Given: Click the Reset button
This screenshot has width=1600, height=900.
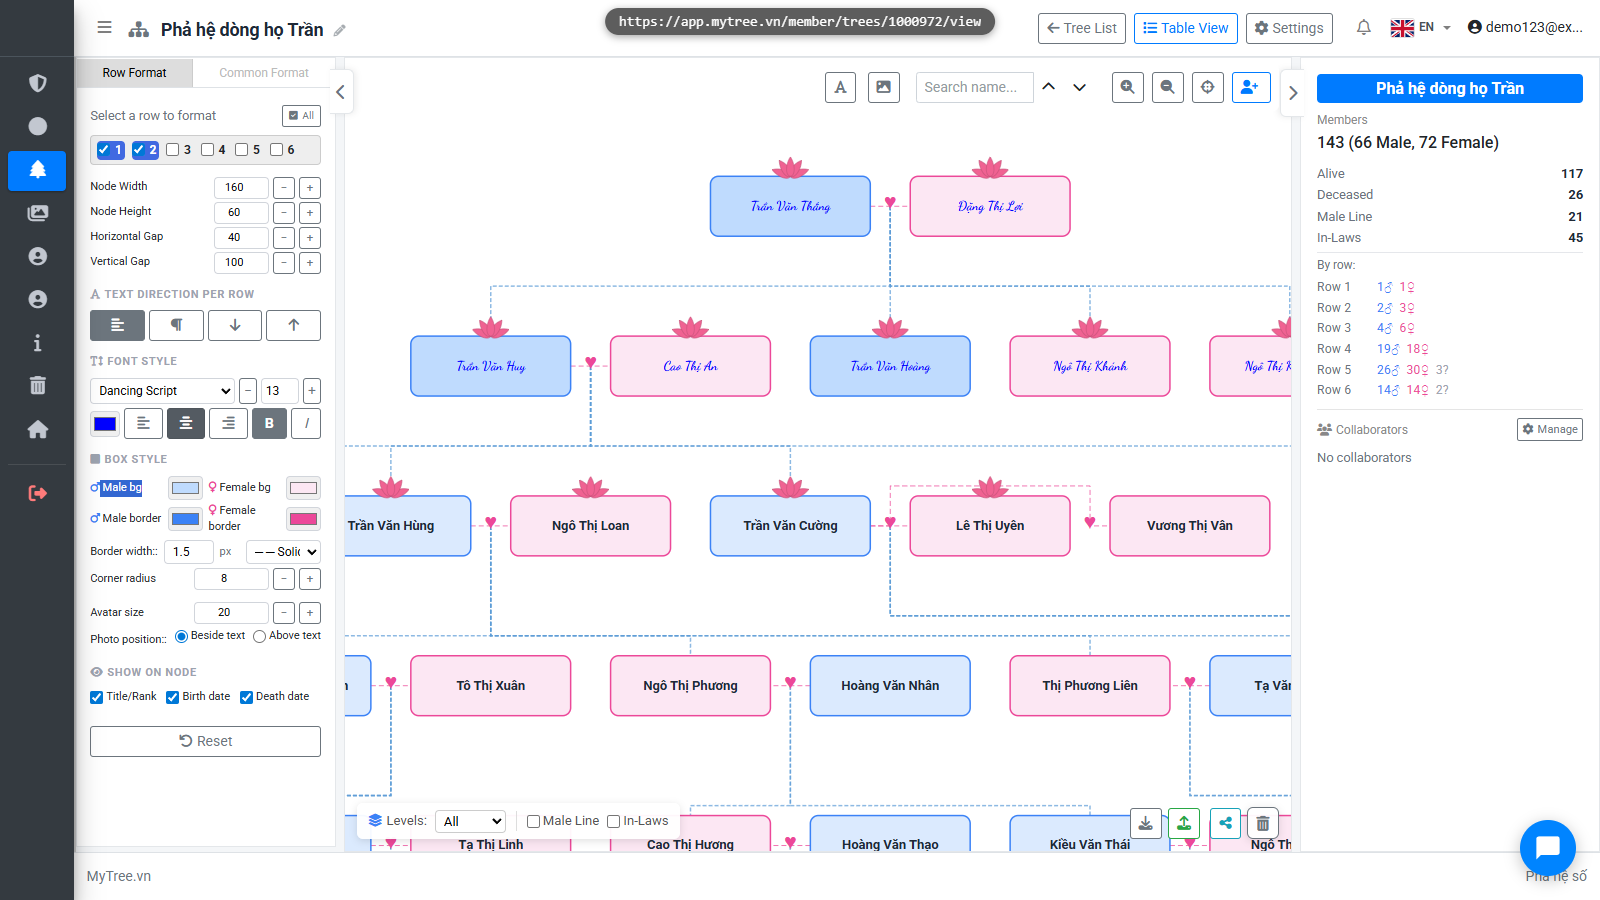Looking at the screenshot, I should 205,741.
